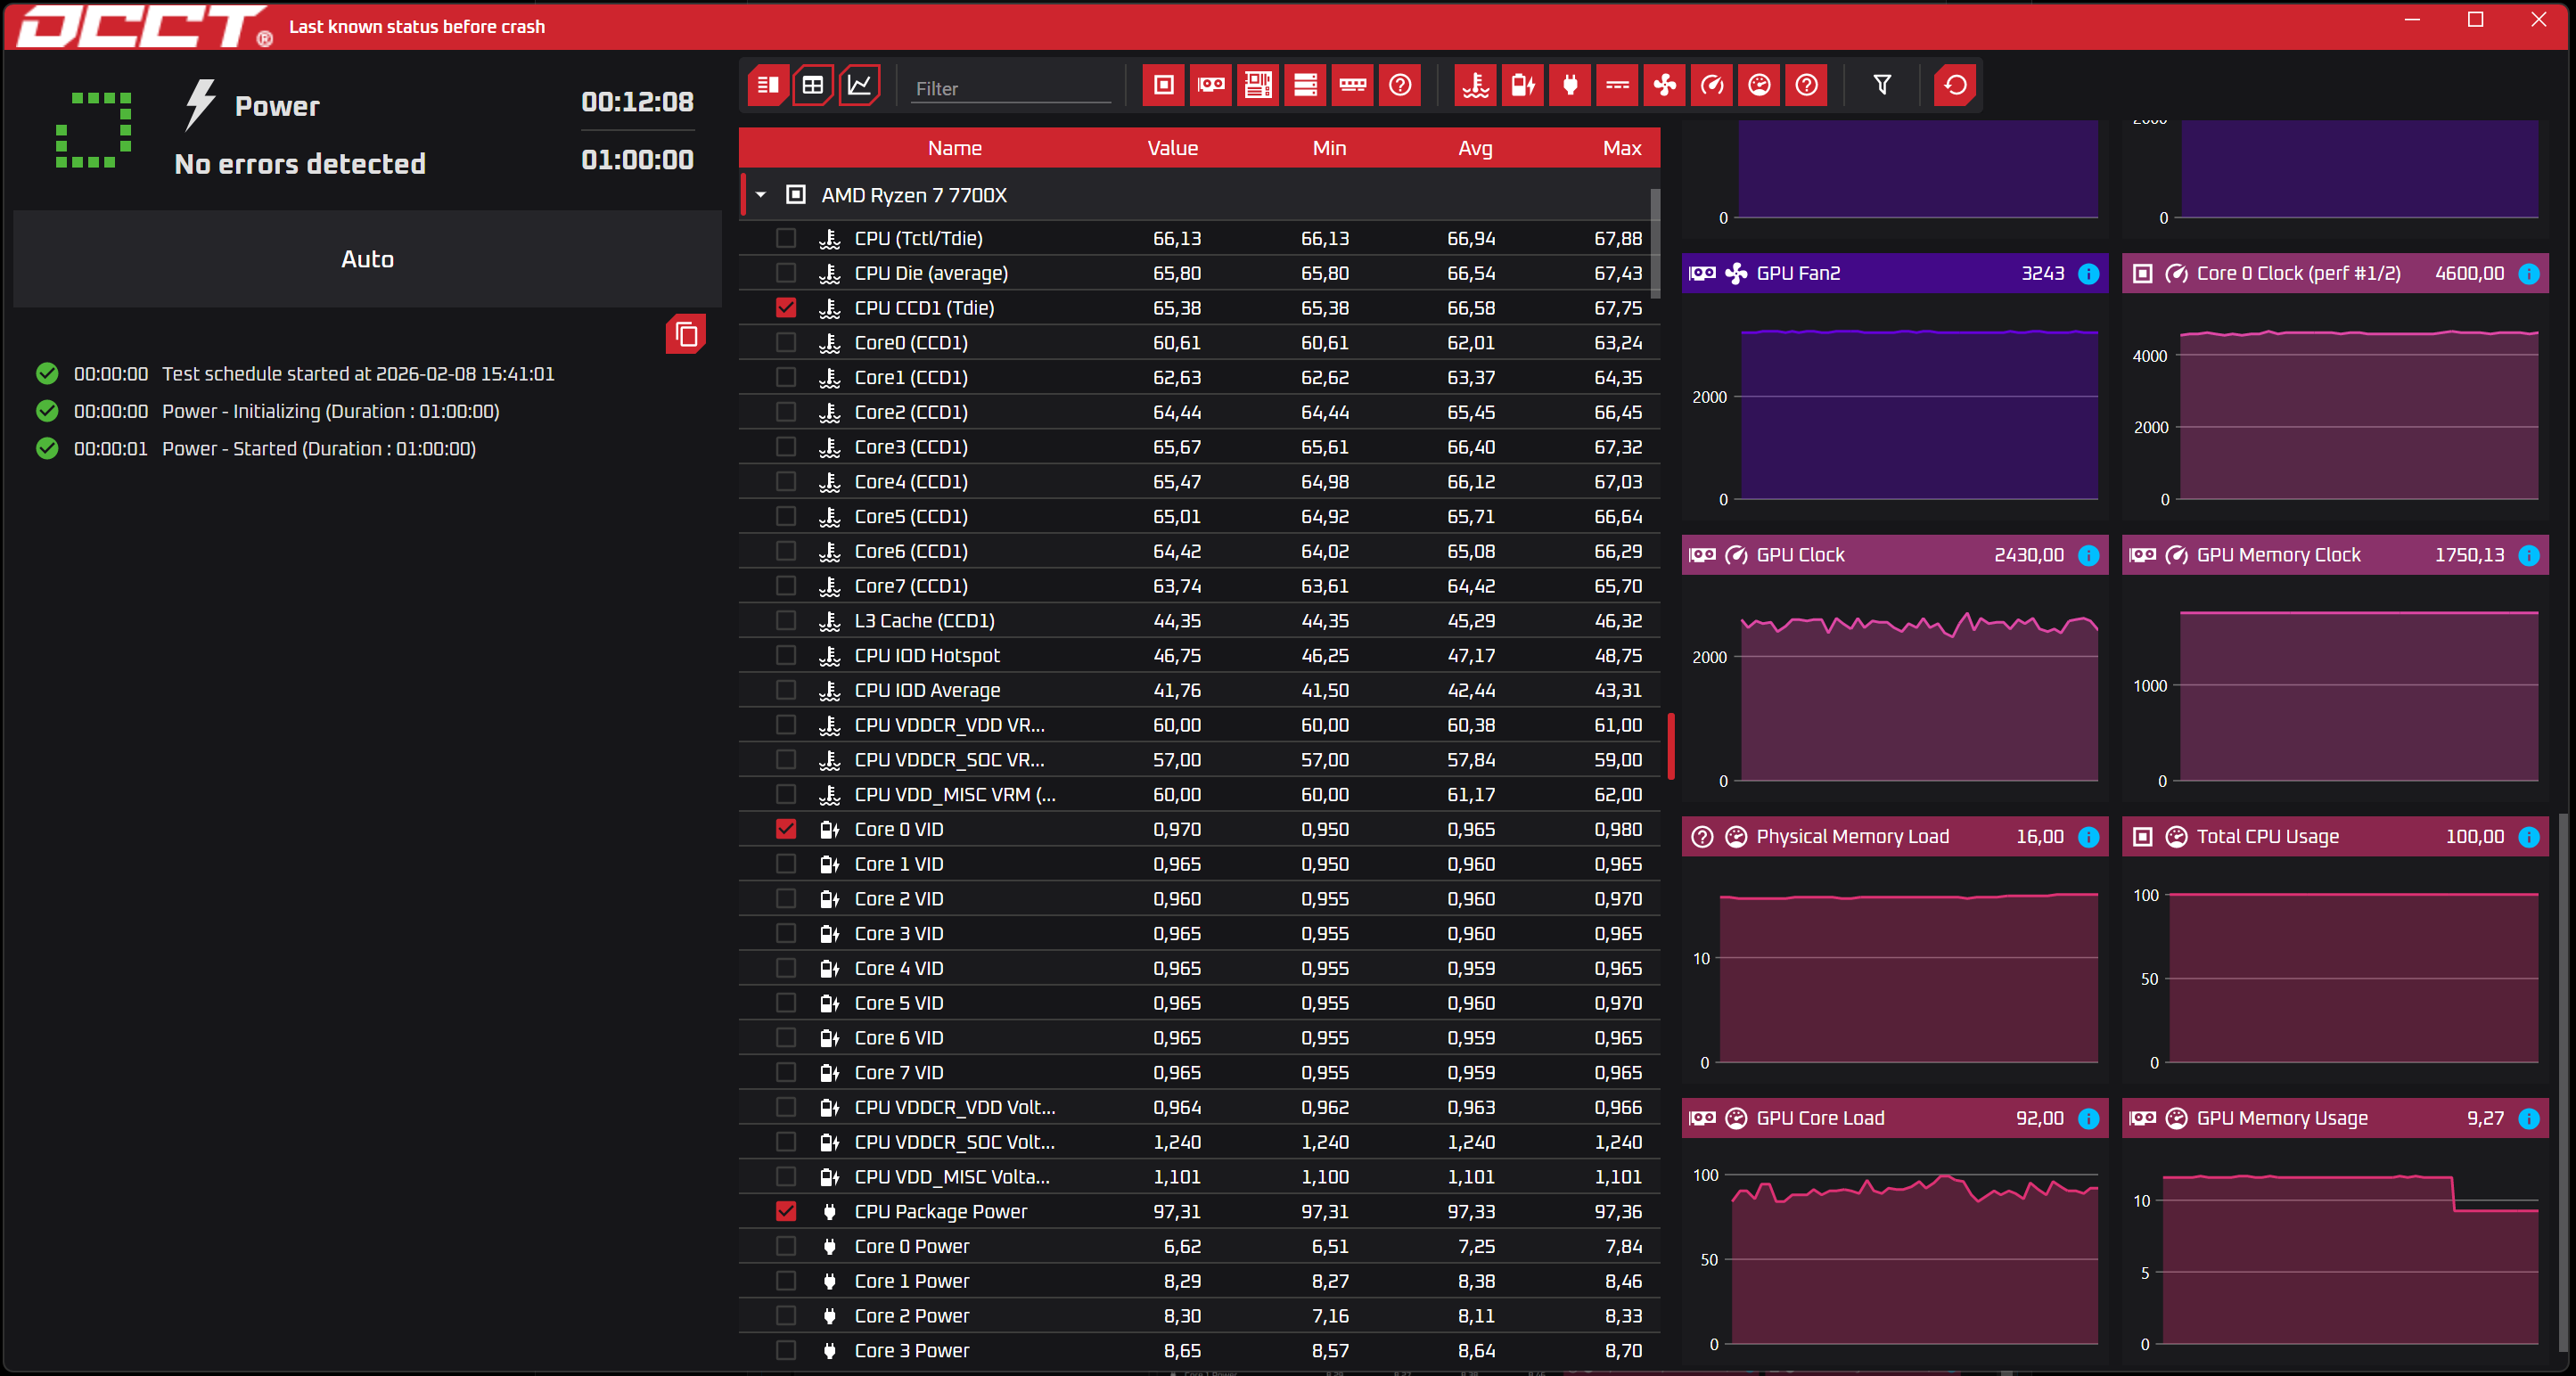Viewport: 2576px width, 1376px height.
Task: Toggle the power plug sensor filter
Action: (x=1570, y=85)
